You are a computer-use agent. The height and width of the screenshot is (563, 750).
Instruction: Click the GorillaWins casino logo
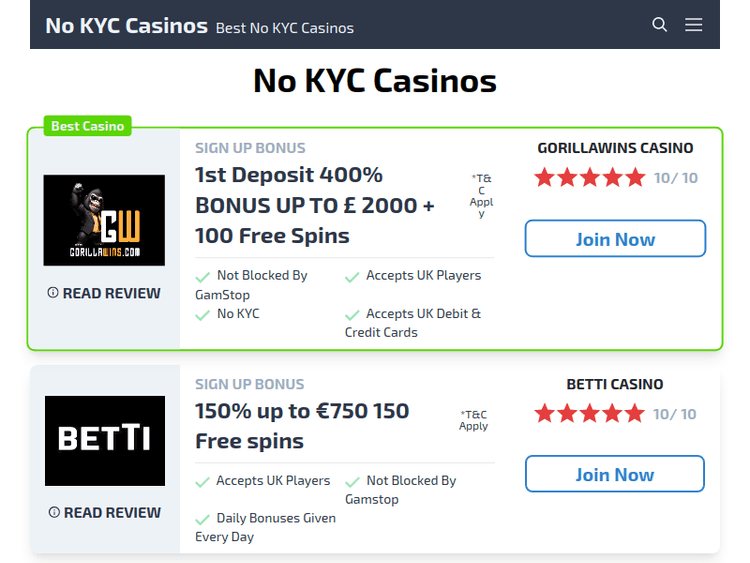point(104,220)
